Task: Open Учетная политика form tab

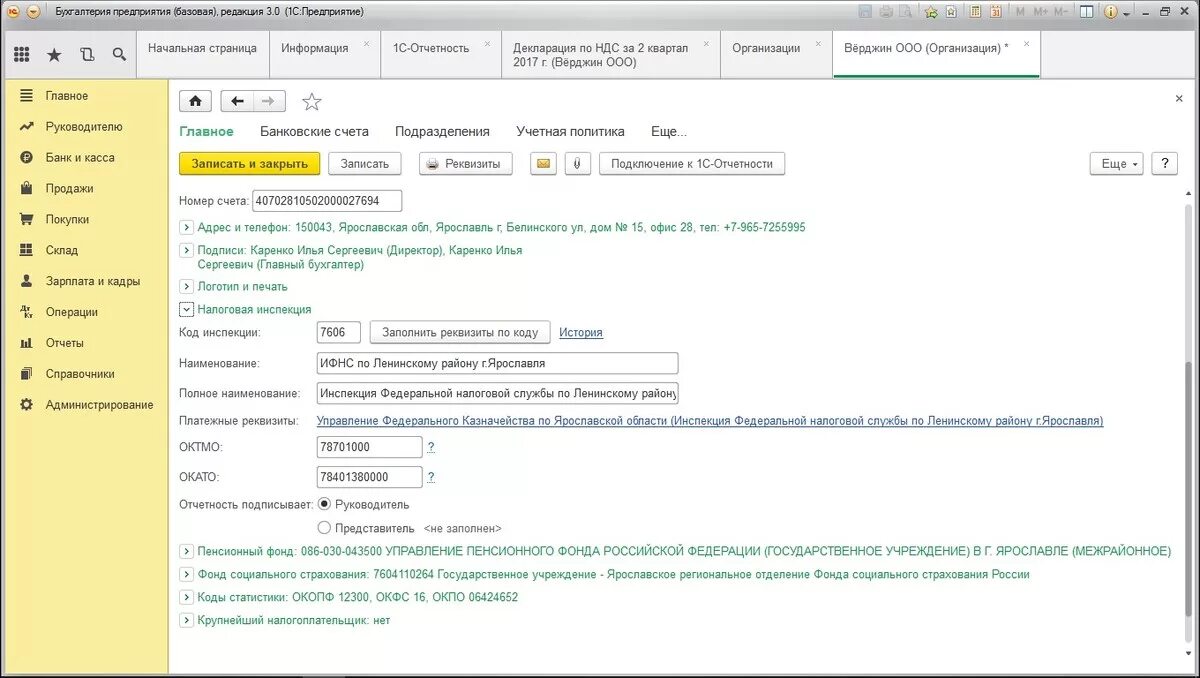Action: tap(570, 131)
